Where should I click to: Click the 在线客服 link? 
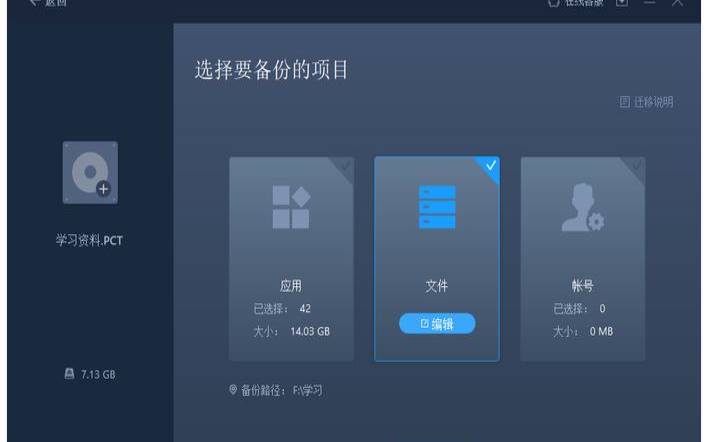point(584,3)
